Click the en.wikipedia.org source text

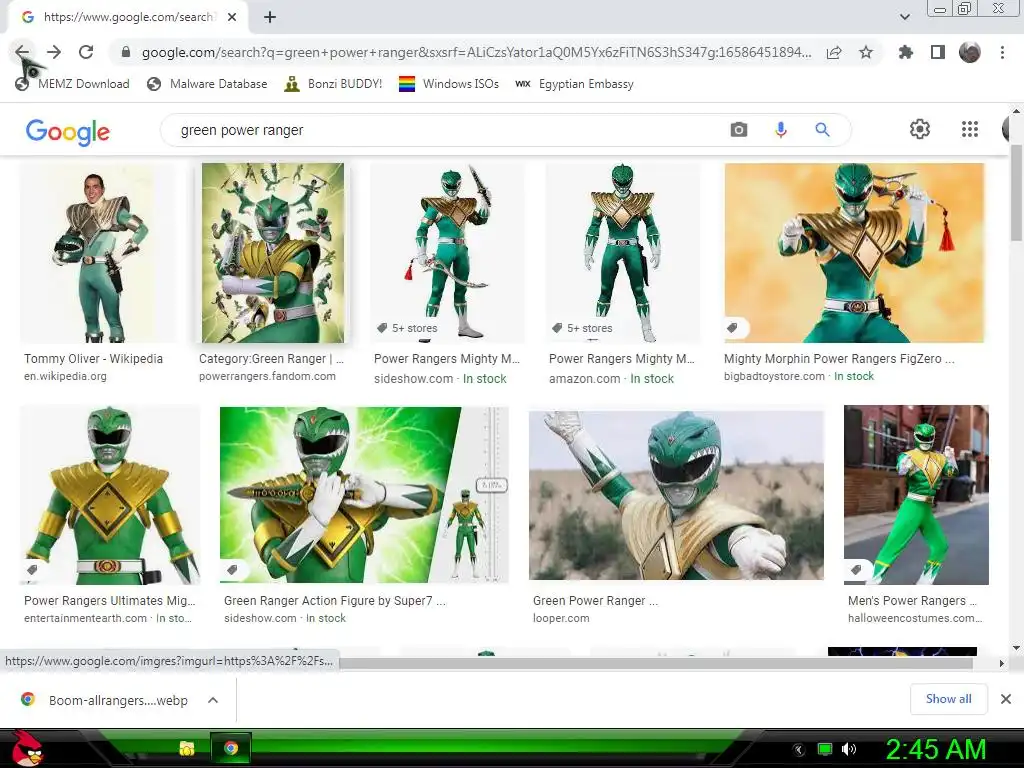[65, 376]
